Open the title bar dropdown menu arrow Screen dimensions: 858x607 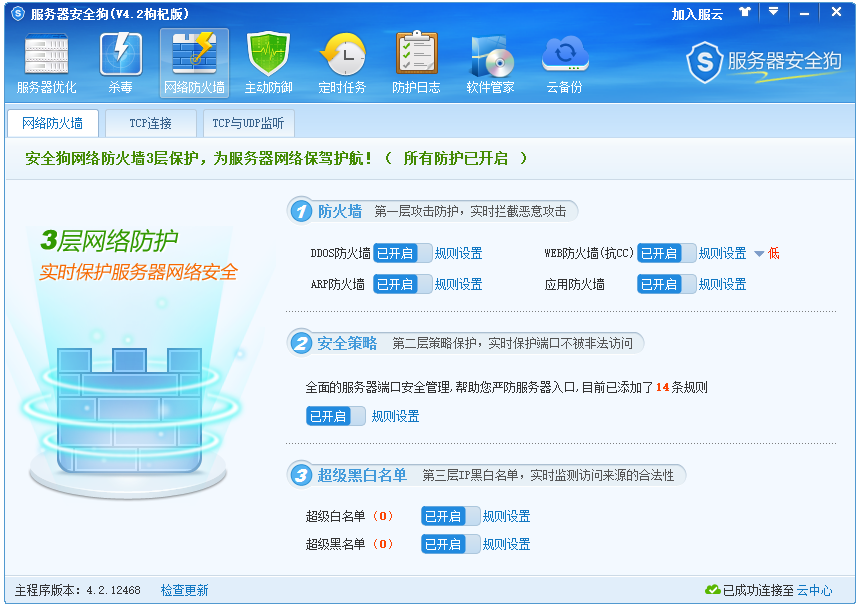pos(773,11)
